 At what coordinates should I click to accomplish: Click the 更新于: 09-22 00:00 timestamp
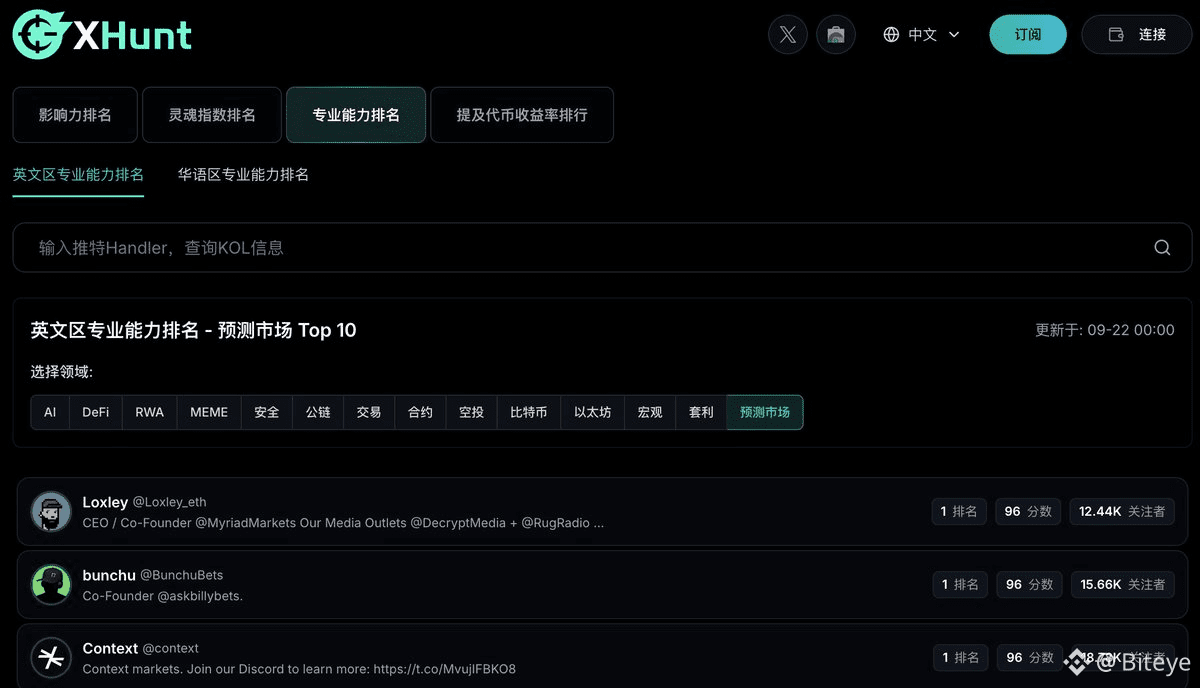[x=1105, y=330]
